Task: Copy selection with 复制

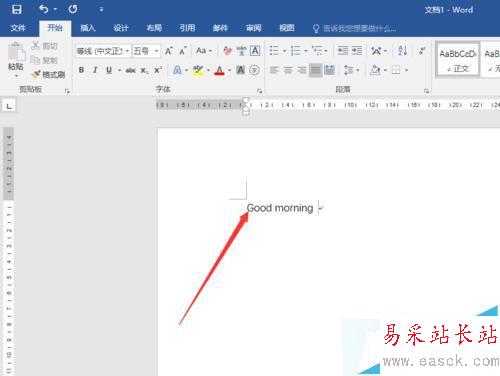Action: coord(44,60)
